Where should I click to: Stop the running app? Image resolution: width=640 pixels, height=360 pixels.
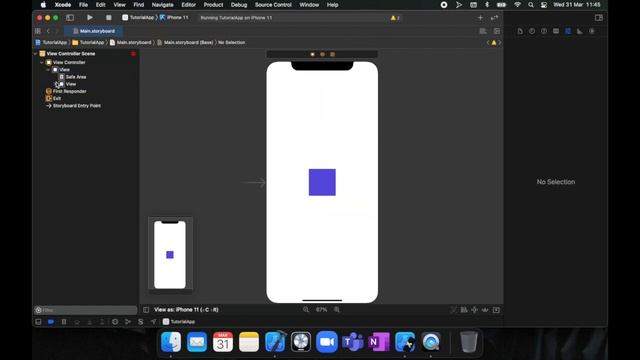click(109, 18)
